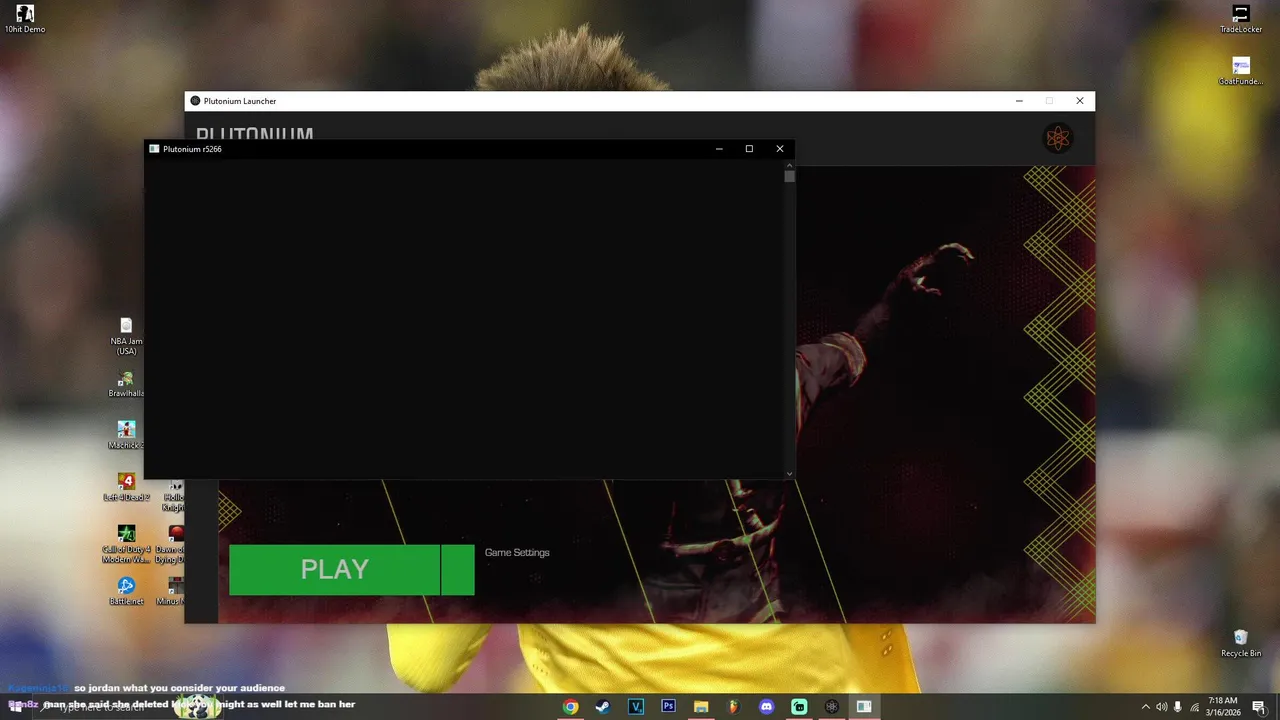
Task: Select the Battle.net desktop shortcut
Action: coord(126,590)
